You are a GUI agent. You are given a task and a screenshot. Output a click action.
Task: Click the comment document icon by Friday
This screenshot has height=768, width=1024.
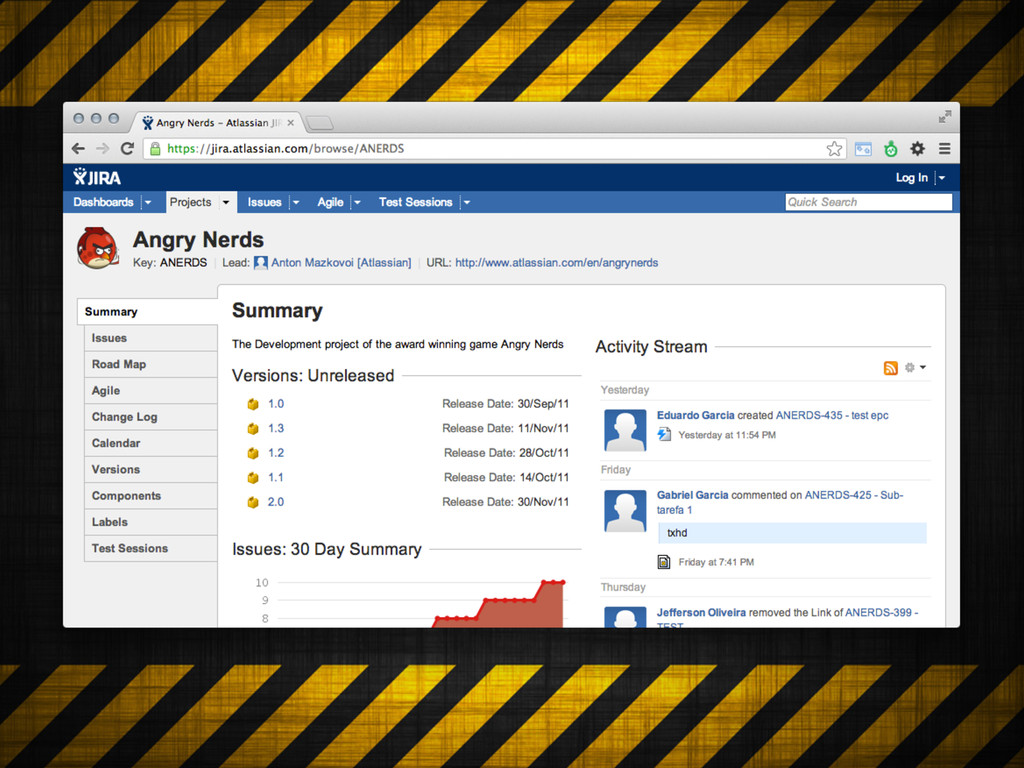coord(664,562)
